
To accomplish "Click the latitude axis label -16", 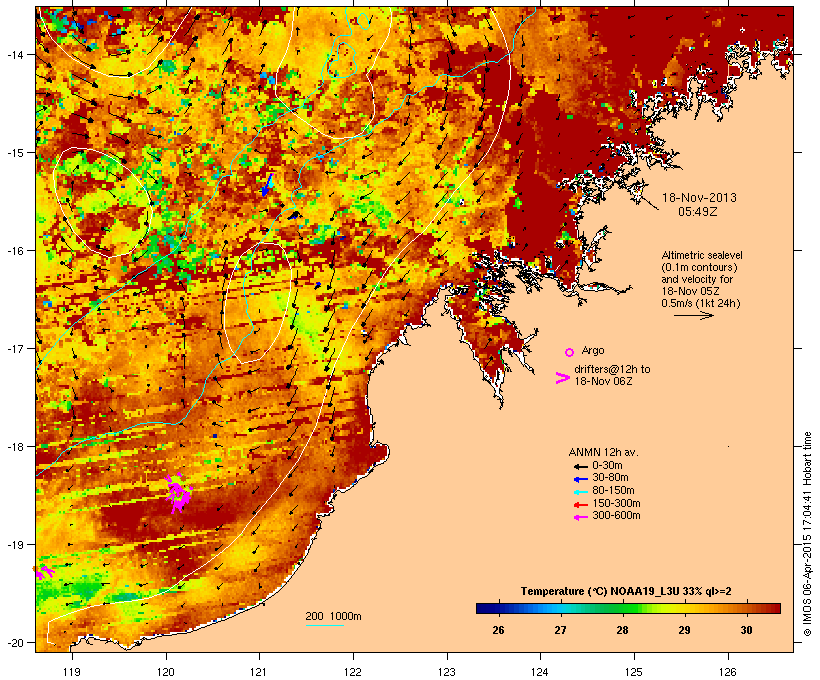I will click(14, 251).
